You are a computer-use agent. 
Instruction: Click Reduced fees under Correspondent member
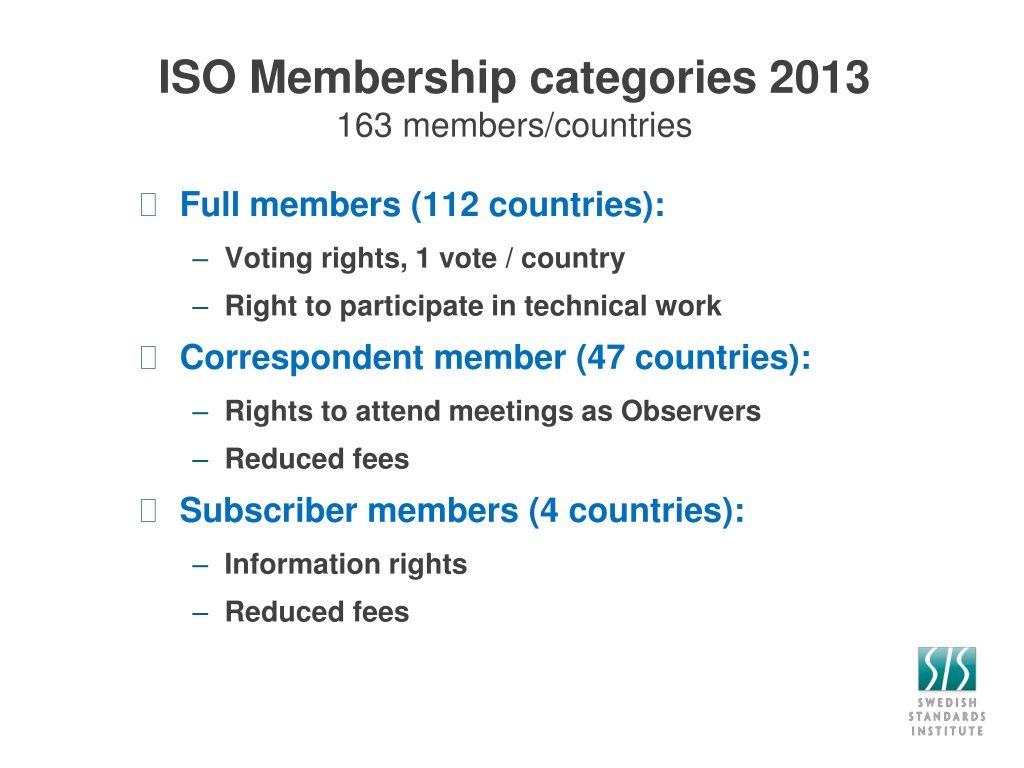coord(317,458)
